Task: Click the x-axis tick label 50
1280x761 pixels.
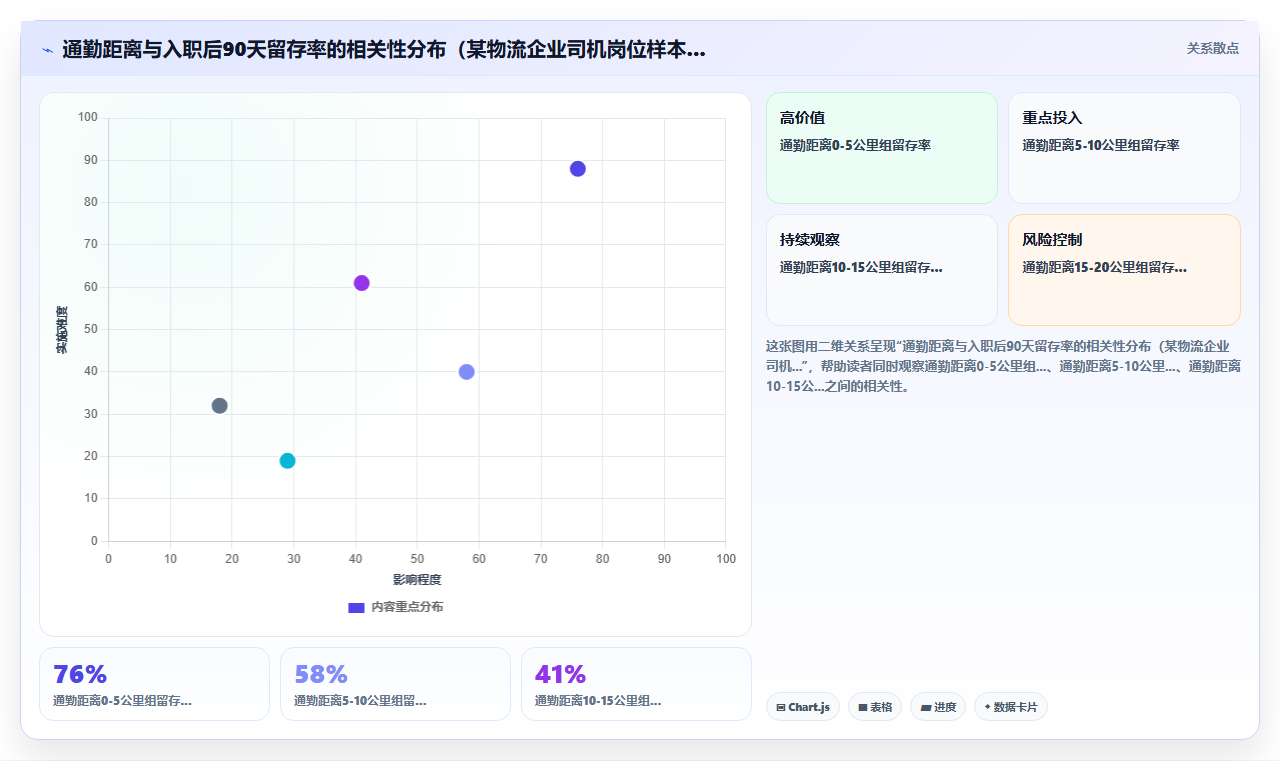Action: coord(417,559)
